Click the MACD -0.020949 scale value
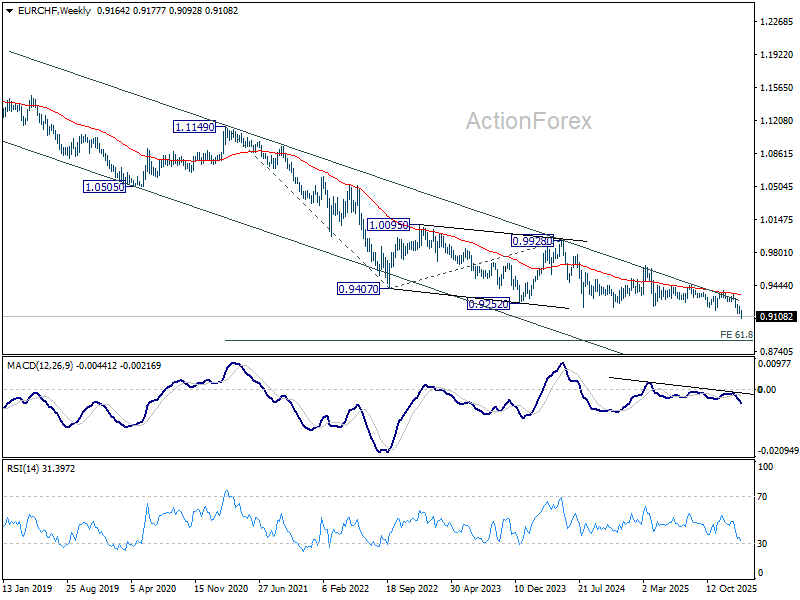 click(x=778, y=451)
